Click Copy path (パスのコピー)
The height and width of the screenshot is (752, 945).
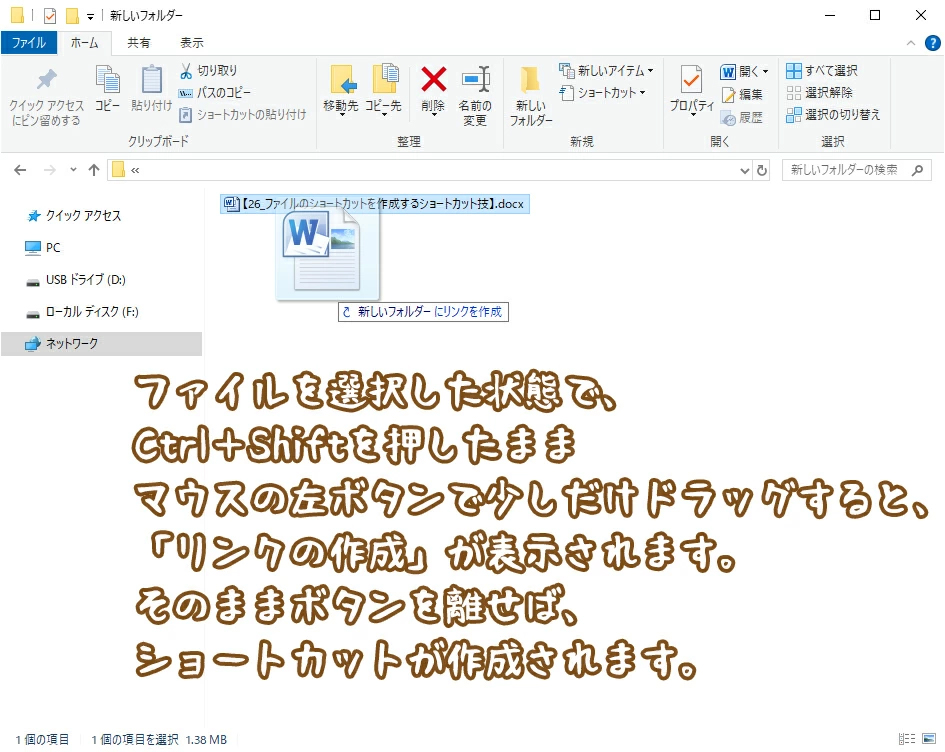214,93
